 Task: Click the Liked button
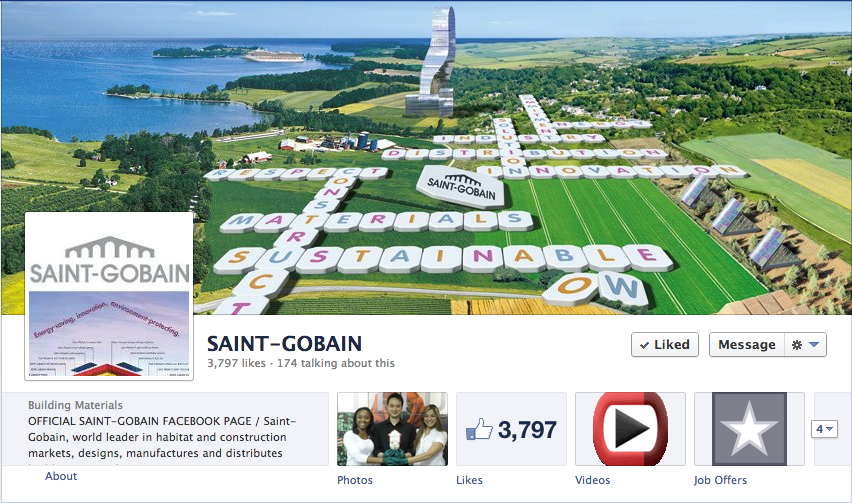point(665,344)
